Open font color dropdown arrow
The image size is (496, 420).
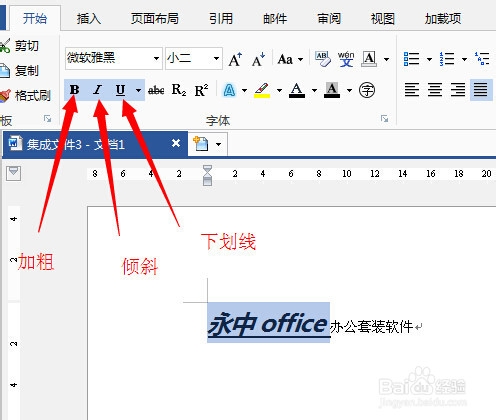coord(314,90)
